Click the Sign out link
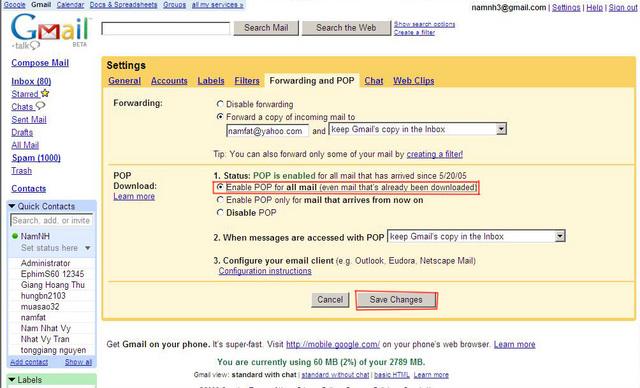 623,7
